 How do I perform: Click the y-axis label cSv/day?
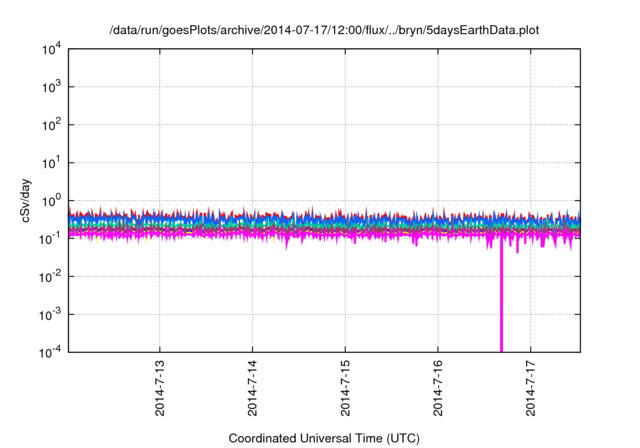[26, 200]
